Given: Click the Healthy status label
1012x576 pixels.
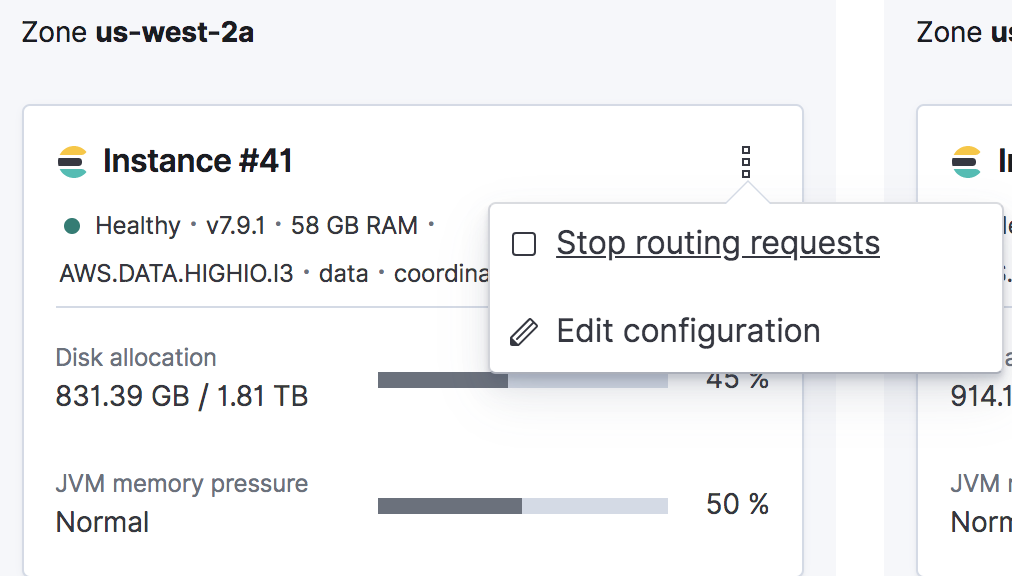Looking at the screenshot, I should (x=138, y=226).
